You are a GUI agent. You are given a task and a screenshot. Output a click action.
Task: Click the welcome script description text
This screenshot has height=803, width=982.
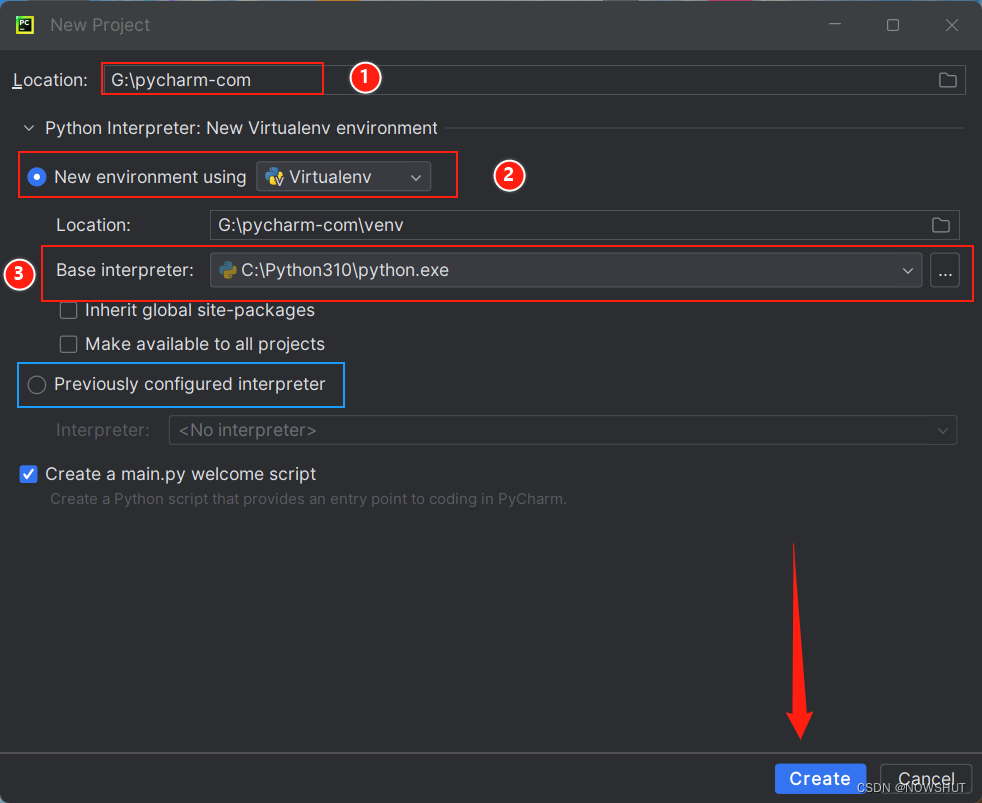point(308,499)
